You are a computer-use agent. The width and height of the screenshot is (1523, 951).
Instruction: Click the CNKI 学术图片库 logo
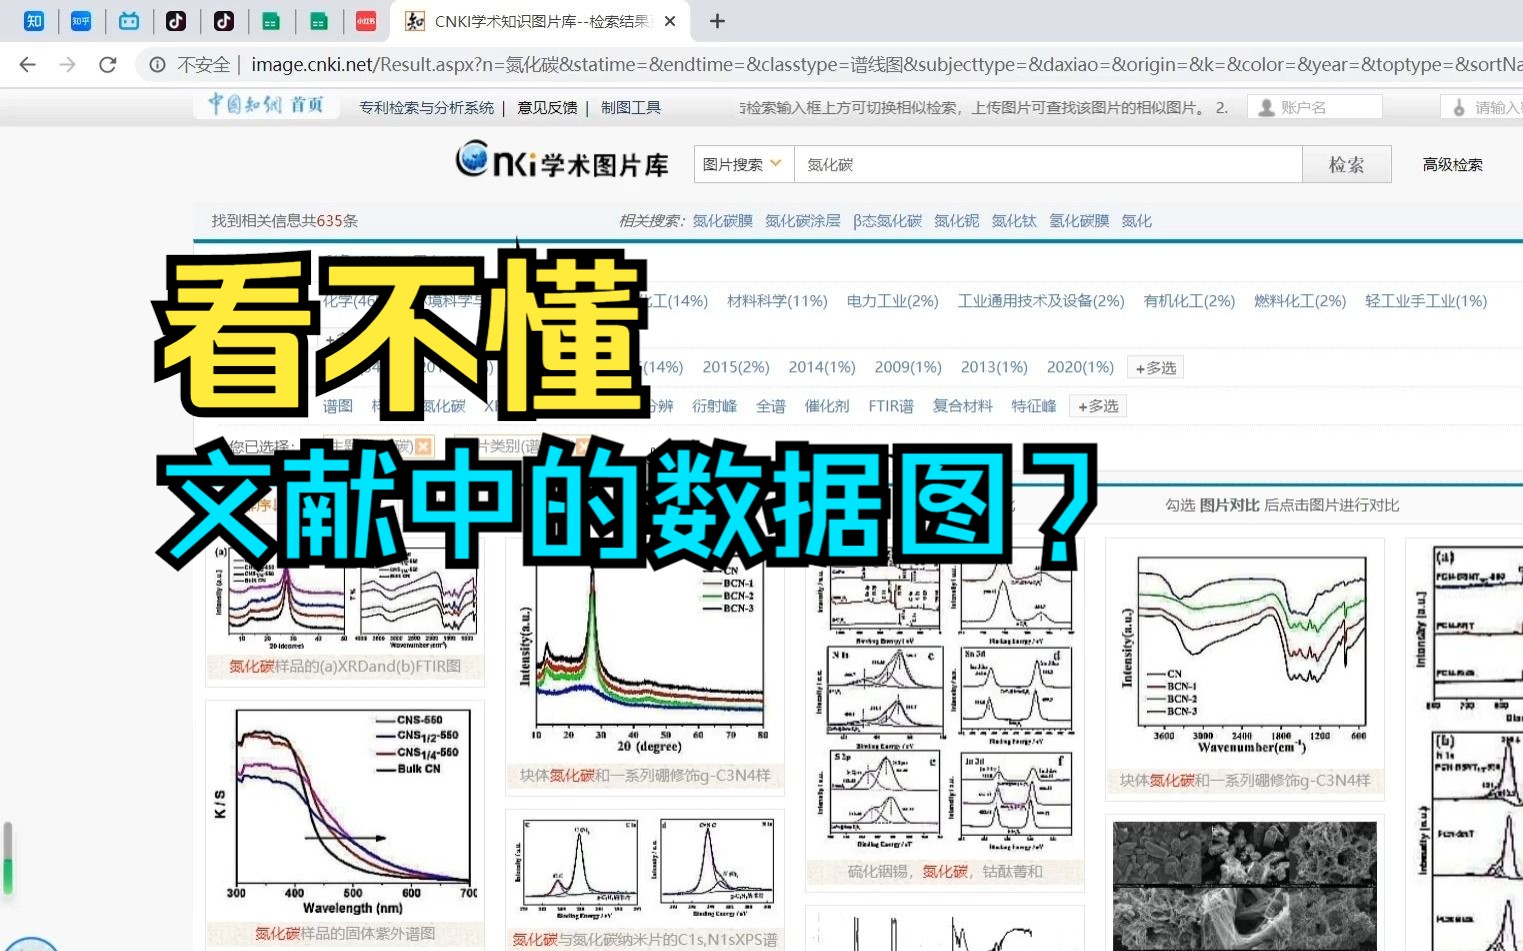click(562, 161)
